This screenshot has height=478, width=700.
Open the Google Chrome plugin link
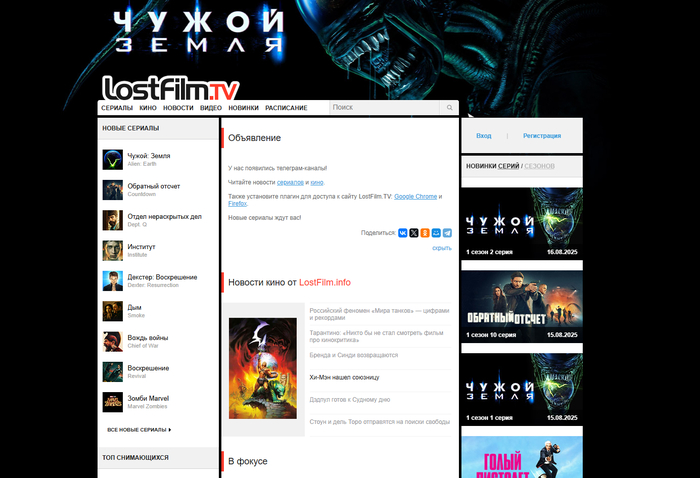[415, 196]
